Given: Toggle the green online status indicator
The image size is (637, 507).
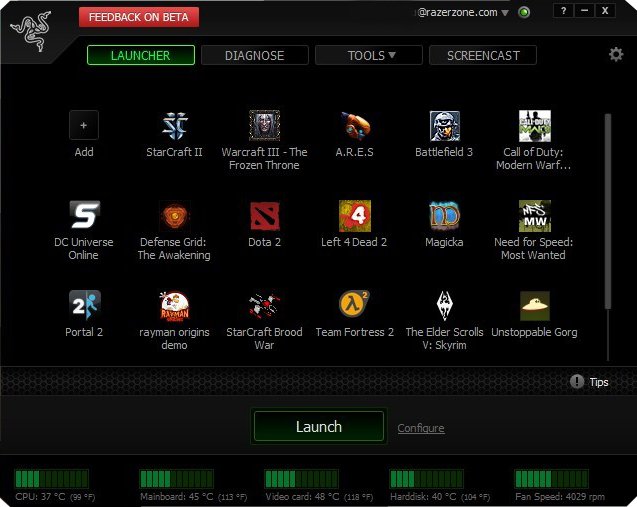Looking at the screenshot, I should (x=523, y=13).
